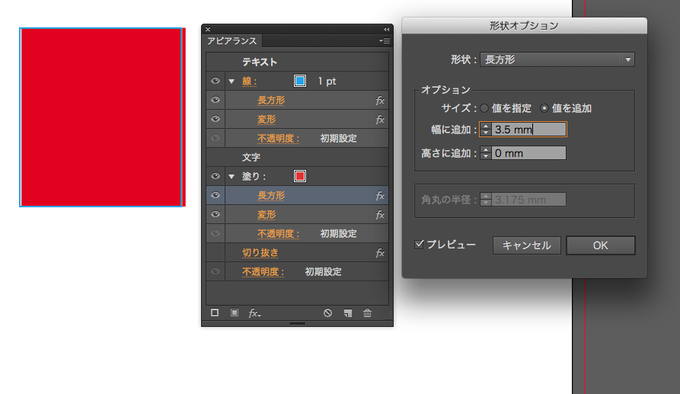Click fx icon on highlighted 長方形 row under 塗り

[380, 195]
